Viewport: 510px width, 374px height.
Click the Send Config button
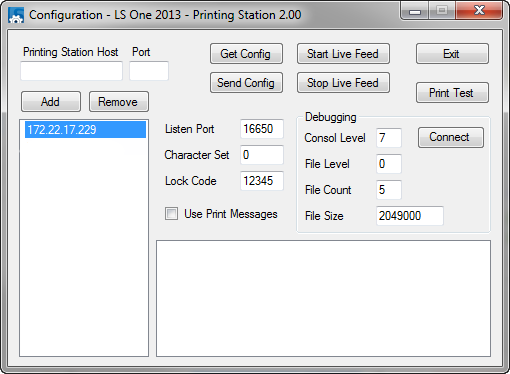point(246,83)
